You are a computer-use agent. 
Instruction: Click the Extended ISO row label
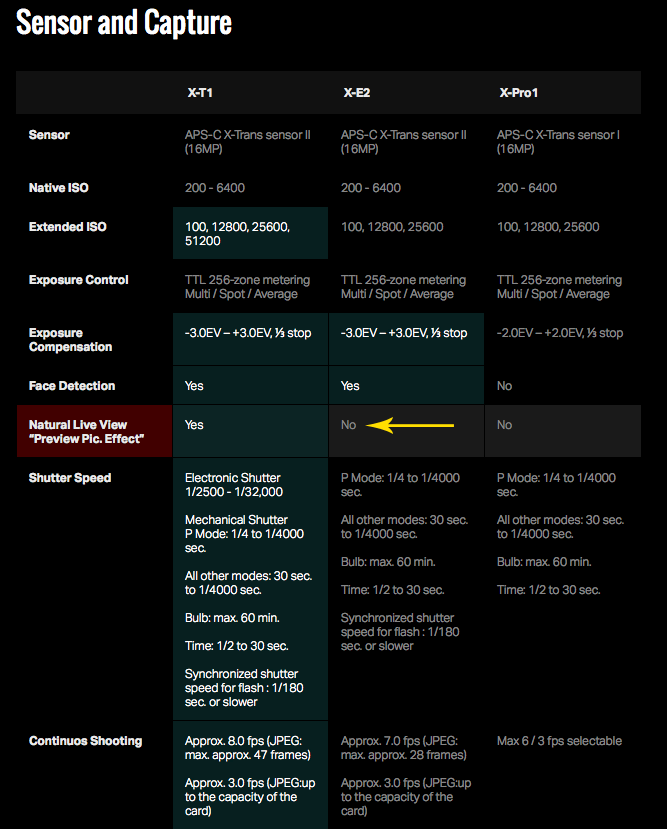[x=67, y=227]
